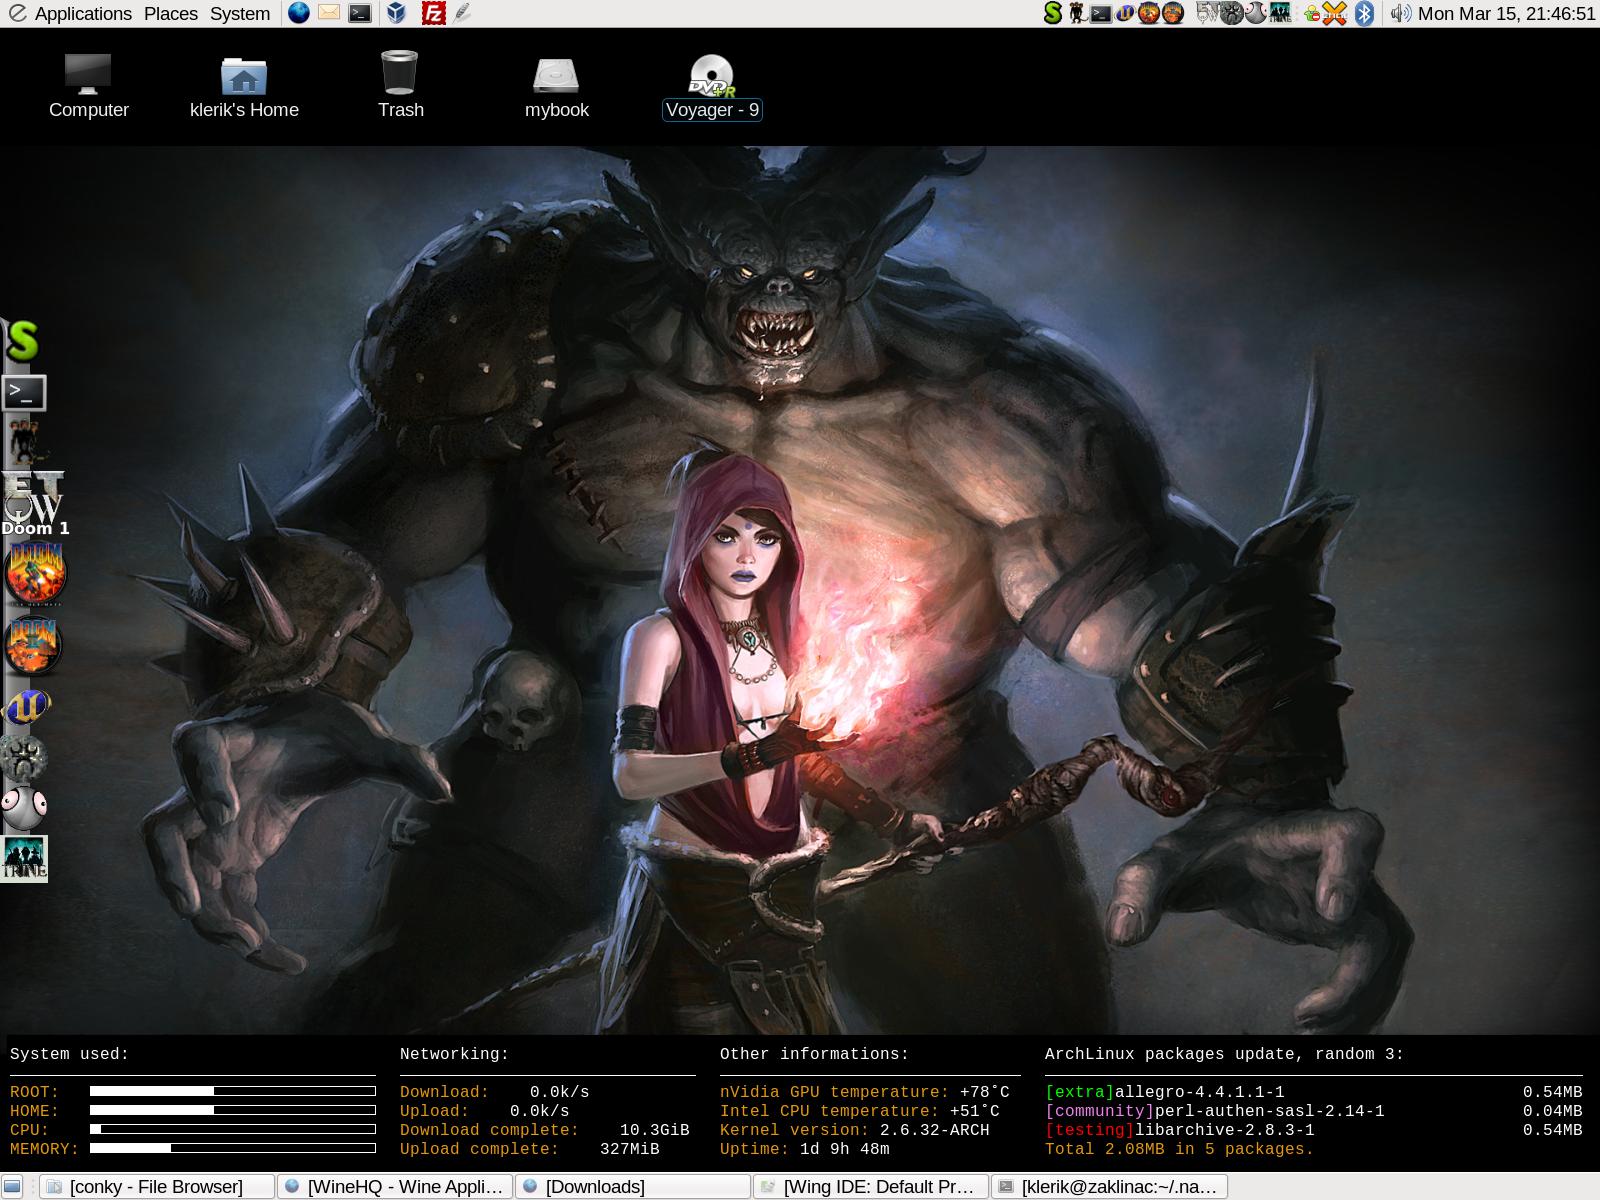Click the Intel CPU temperature reading
Viewport: 1600px width, 1200px height.
[x=860, y=1111]
